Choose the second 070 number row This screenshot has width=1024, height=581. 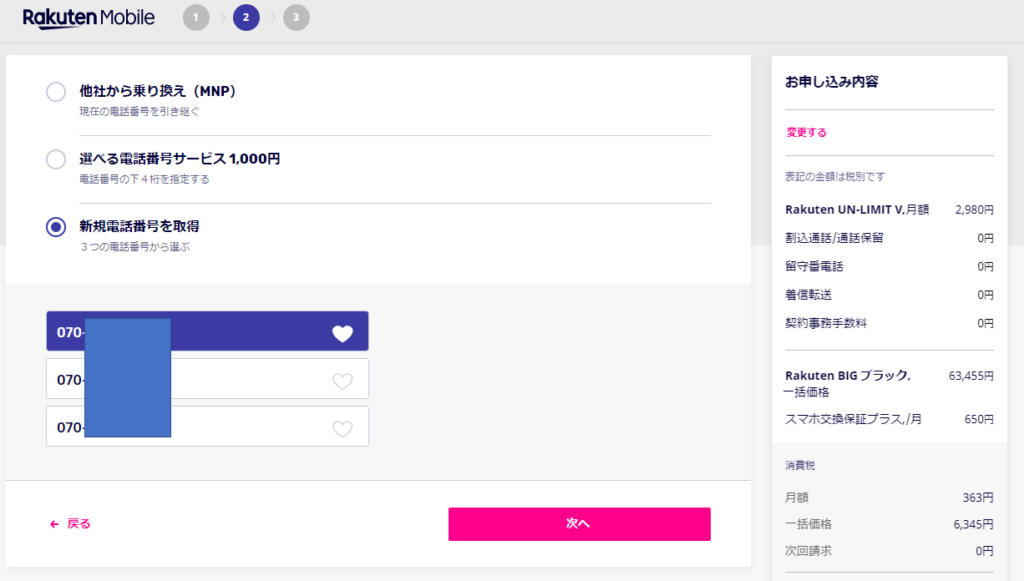point(207,379)
